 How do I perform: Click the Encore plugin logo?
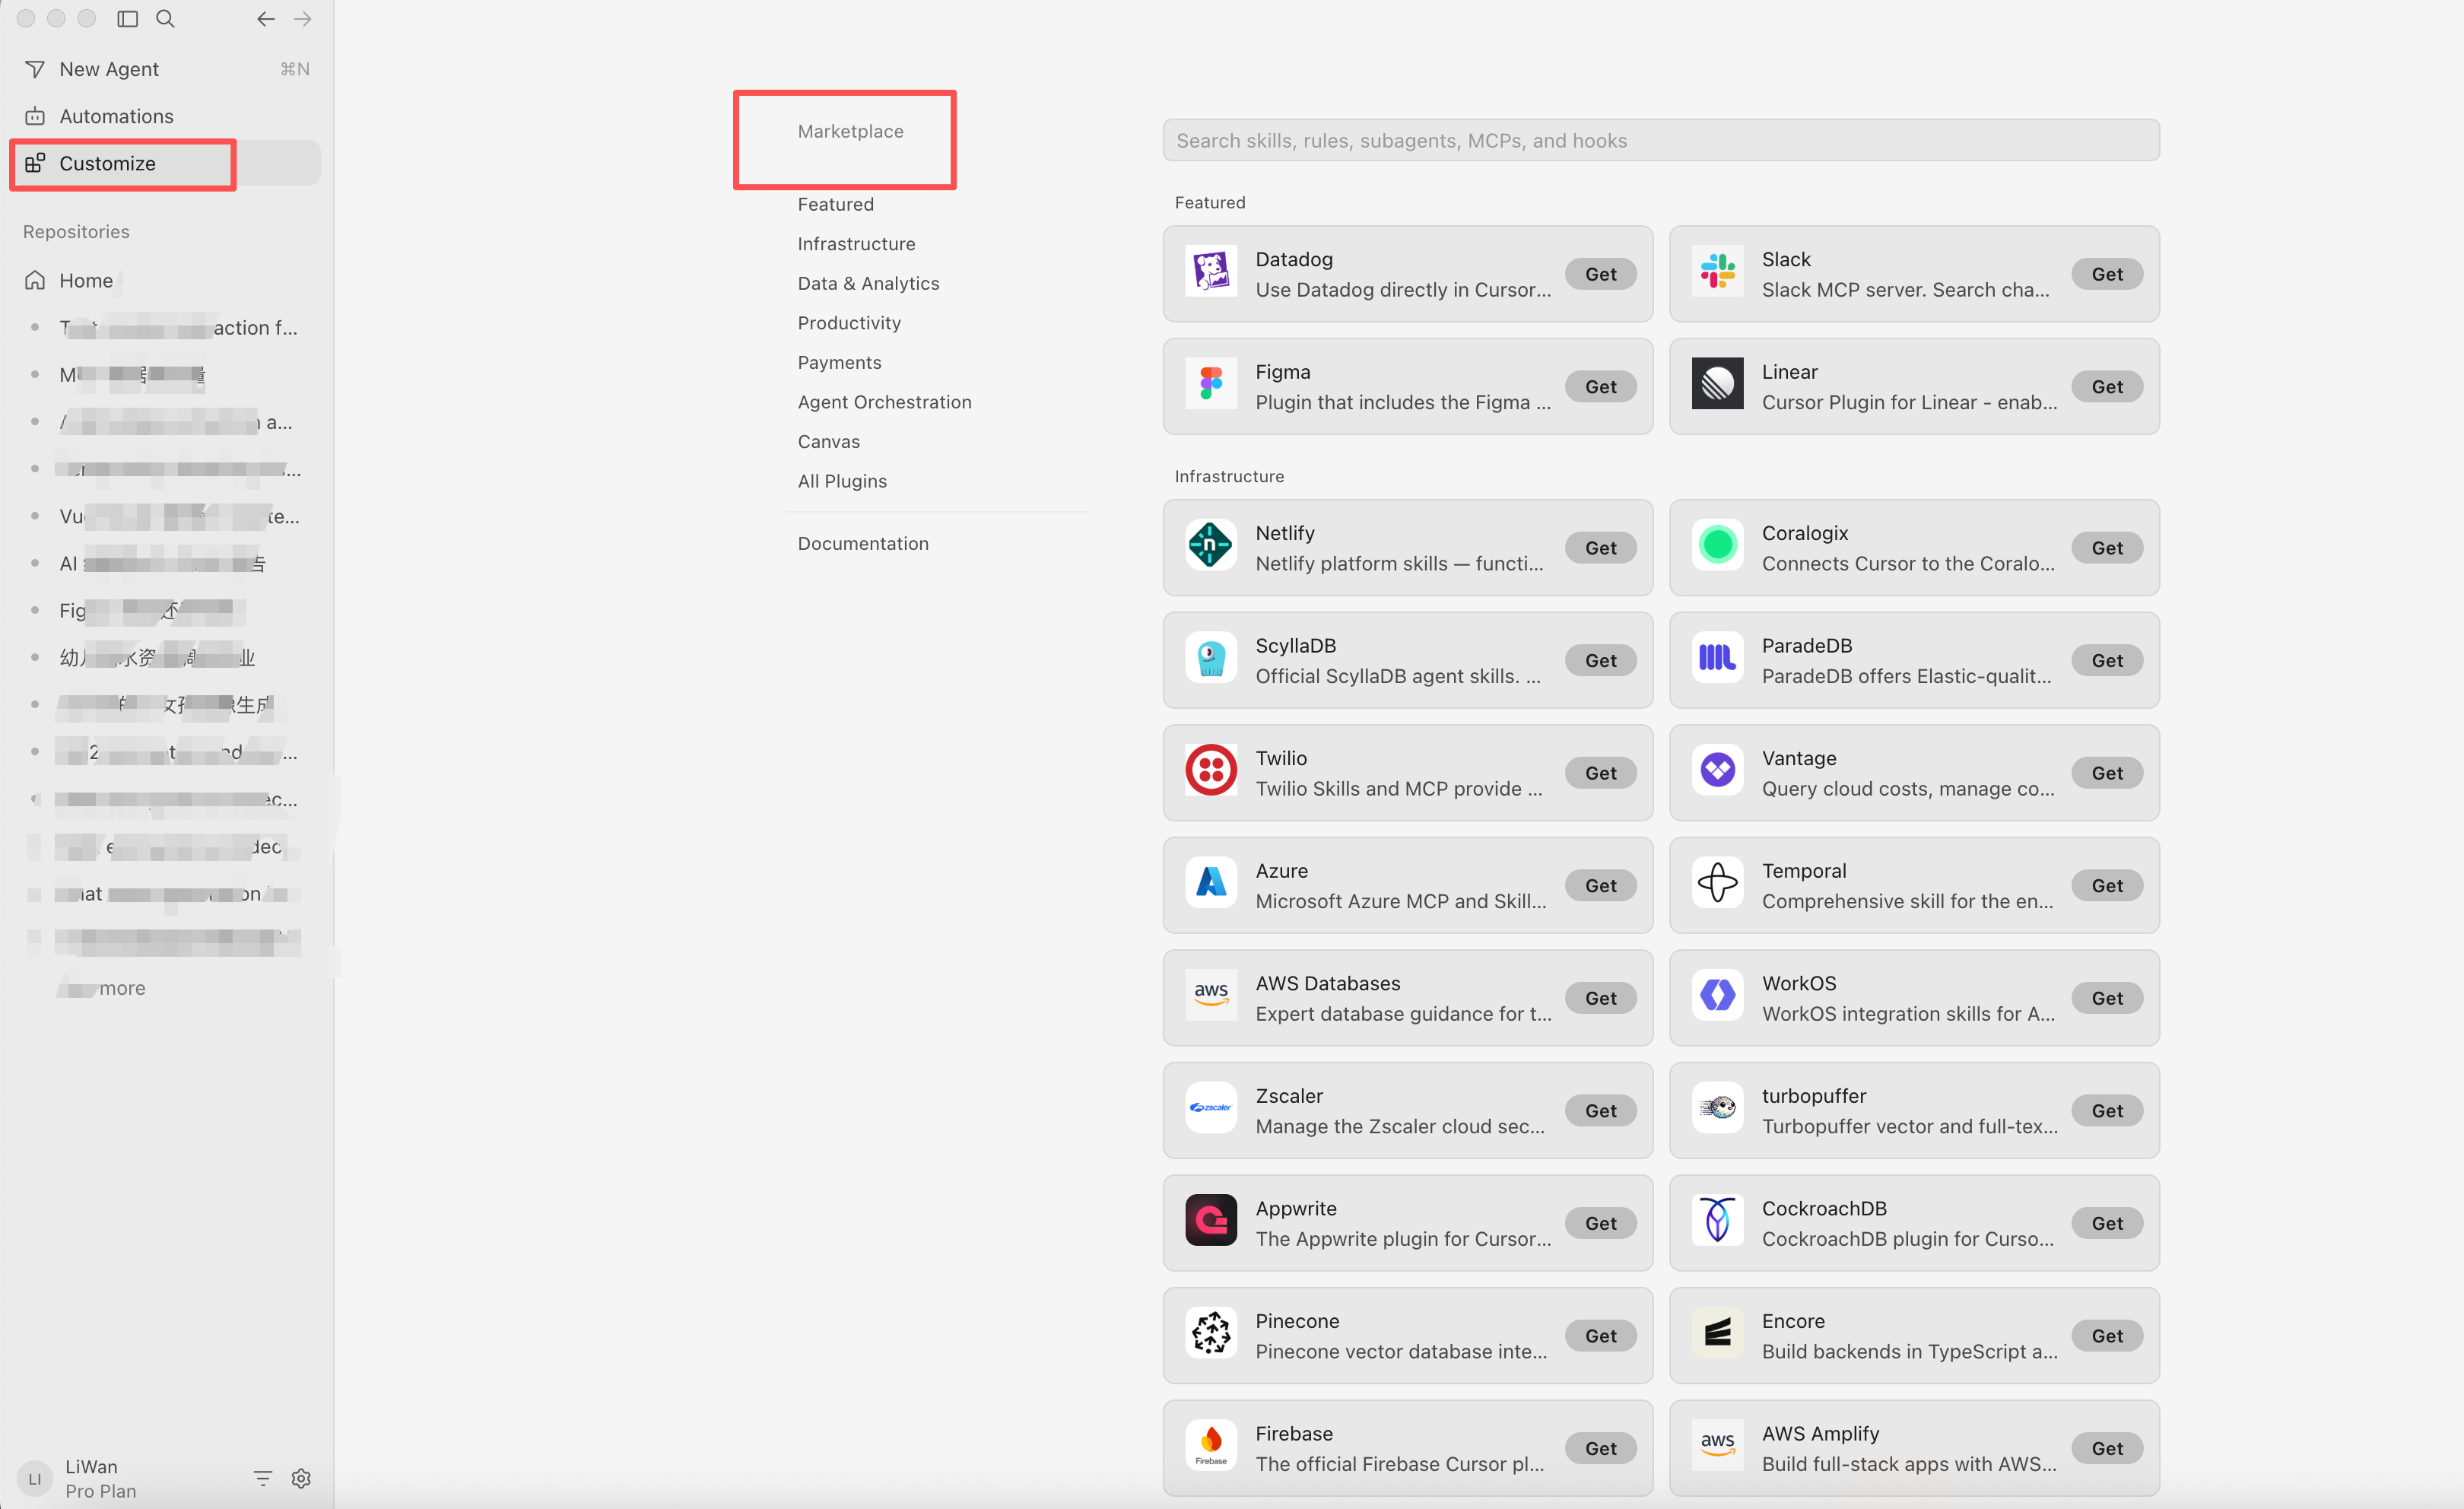tap(1717, 1335)
